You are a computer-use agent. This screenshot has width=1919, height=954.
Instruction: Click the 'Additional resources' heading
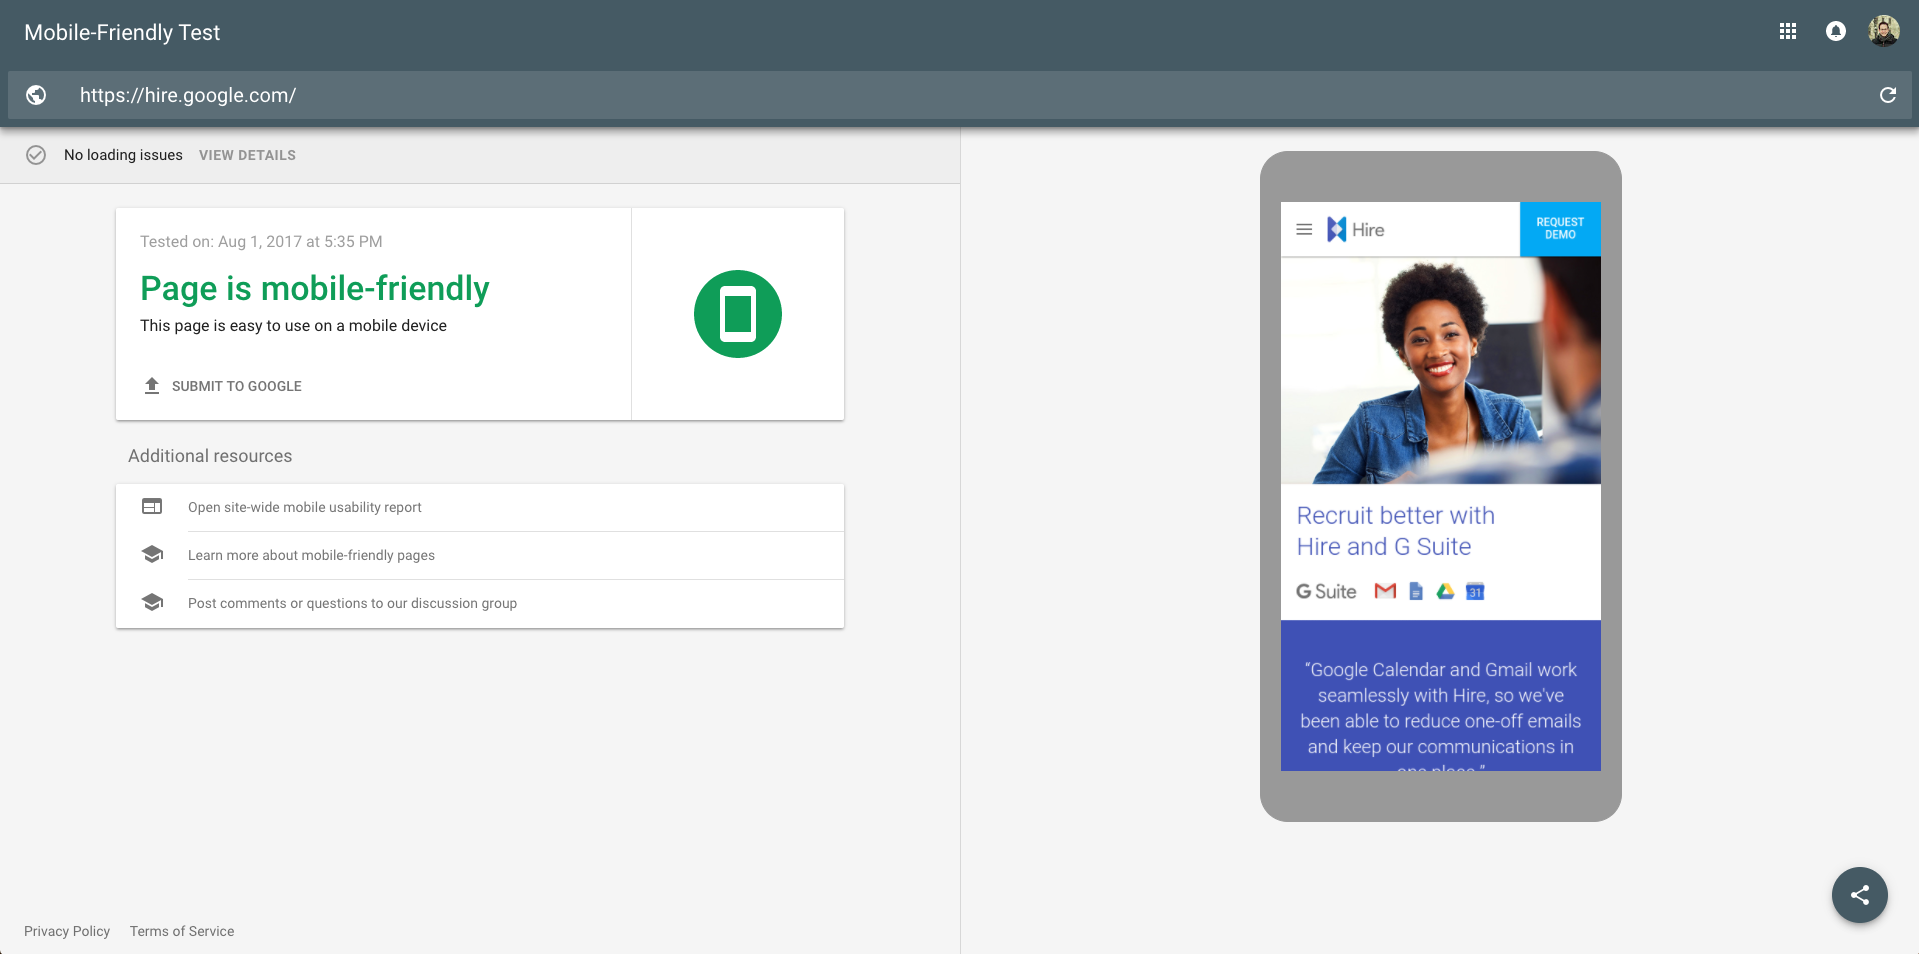click(210, 456)
